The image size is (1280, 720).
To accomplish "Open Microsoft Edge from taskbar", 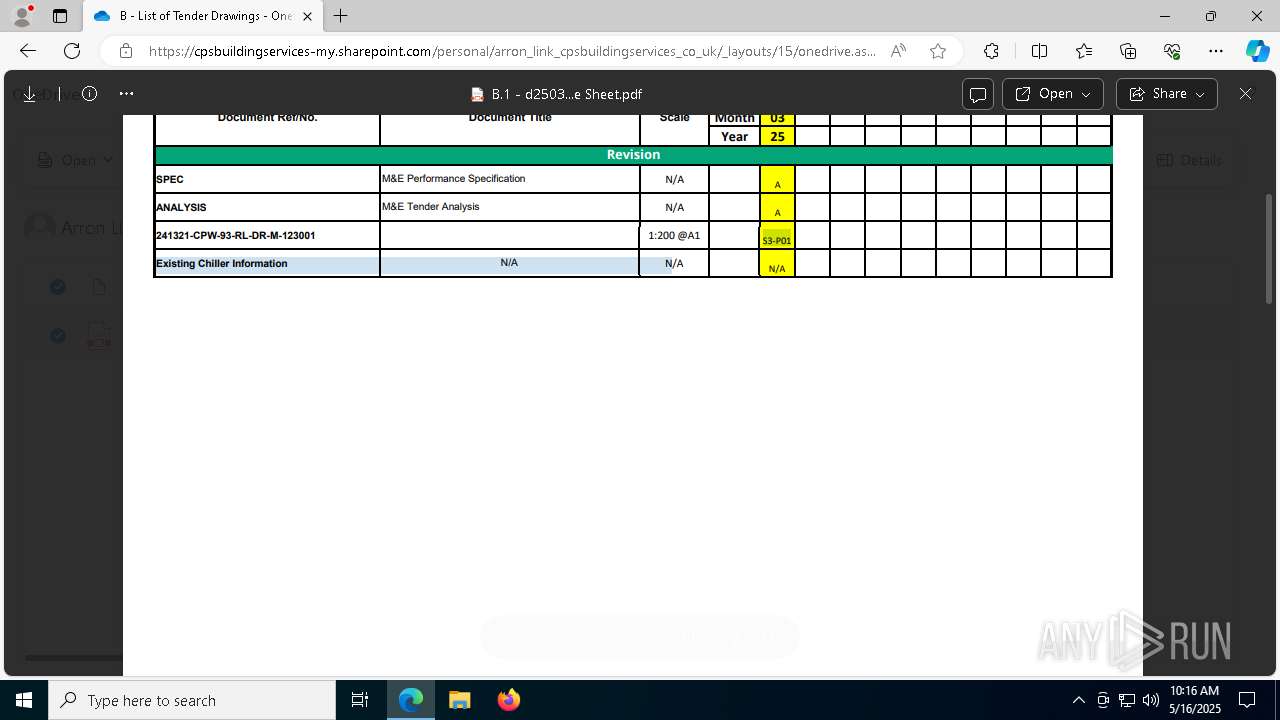I will (411, 700).
